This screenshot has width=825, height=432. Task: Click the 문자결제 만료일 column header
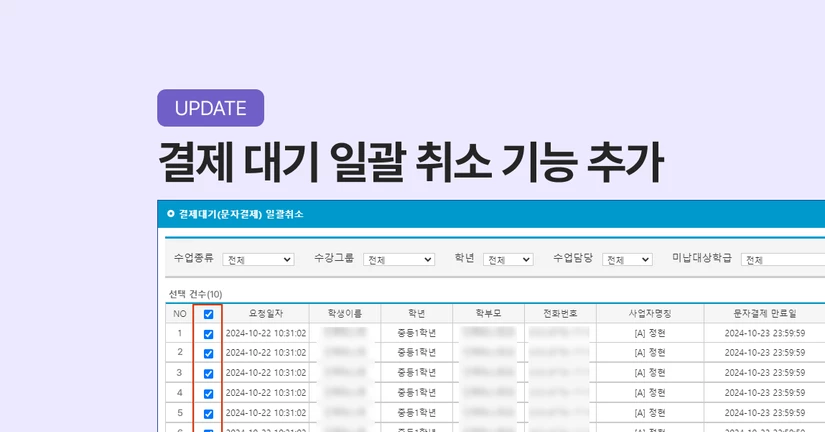(764, 314)
